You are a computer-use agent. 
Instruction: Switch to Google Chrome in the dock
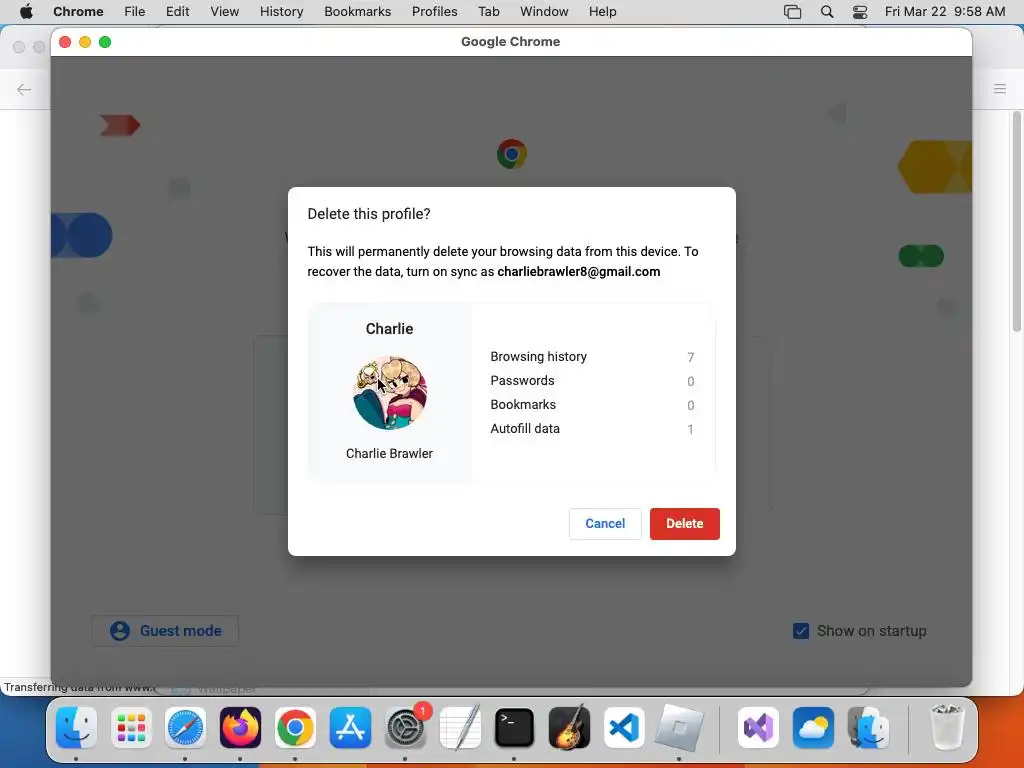coord(295,728)
